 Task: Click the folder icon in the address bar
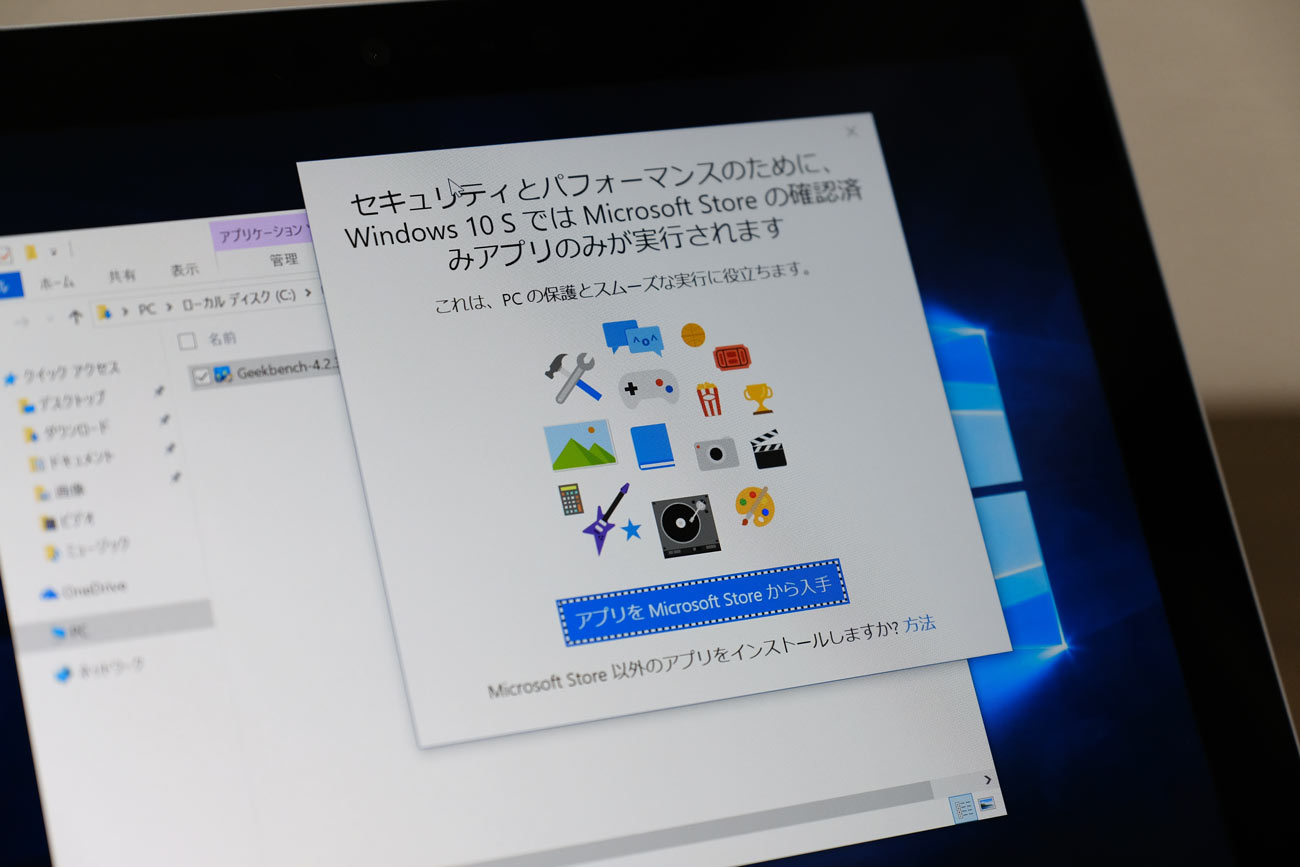point(103,313)
